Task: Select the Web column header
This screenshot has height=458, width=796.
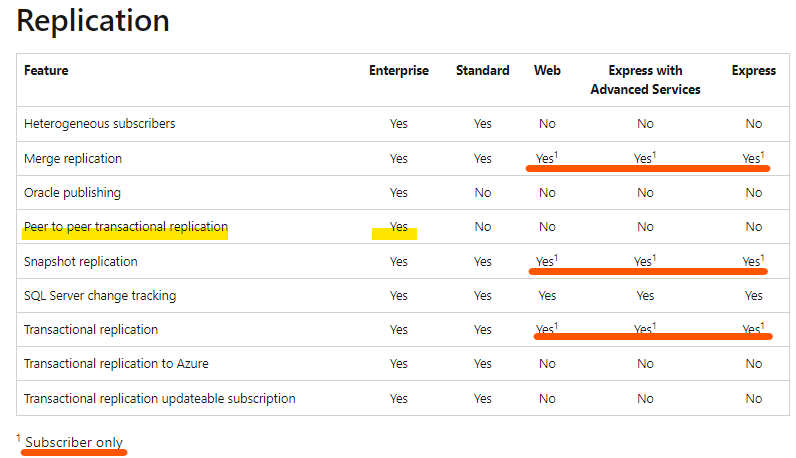Action: coord(547,71)
